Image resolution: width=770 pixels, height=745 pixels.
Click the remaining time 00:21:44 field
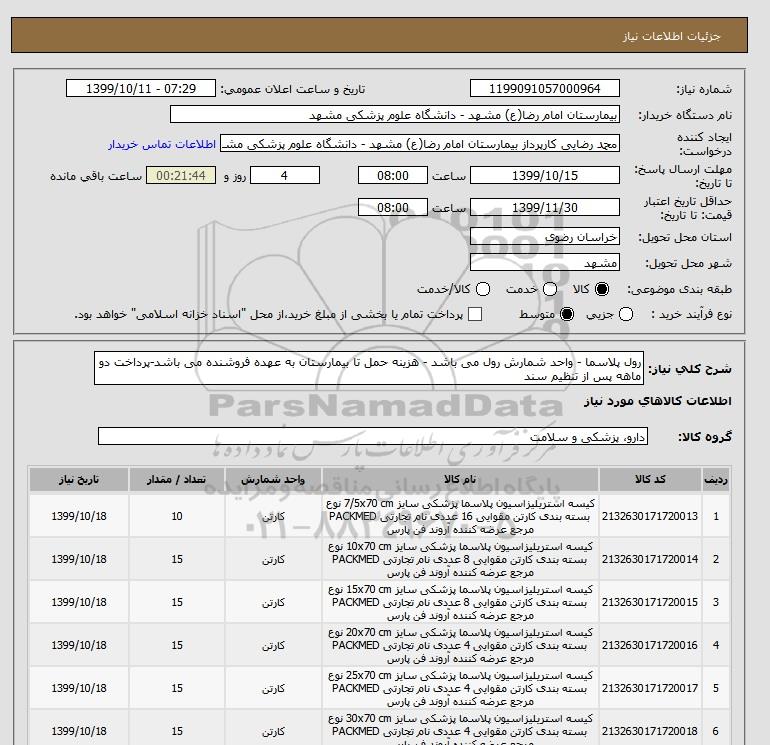[181, 175]
